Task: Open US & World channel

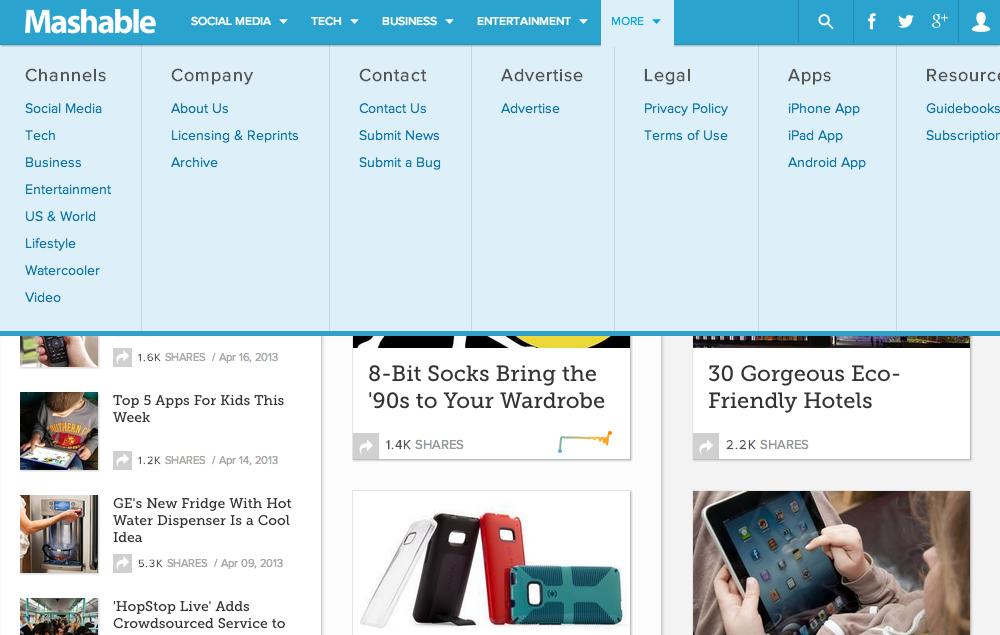Action: point(60,216)
